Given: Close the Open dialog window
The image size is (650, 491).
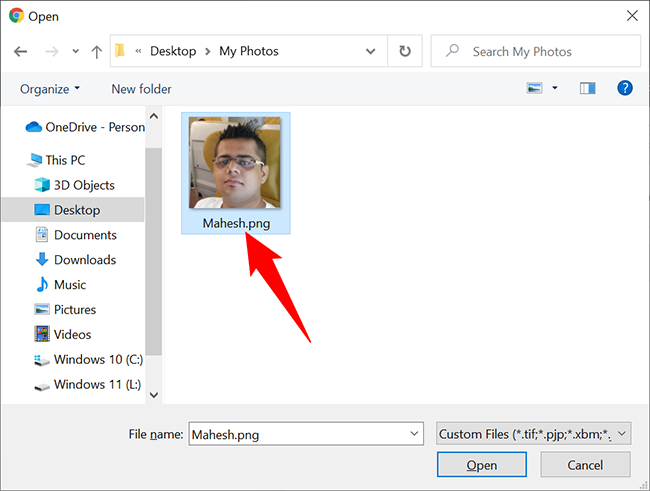Looking at the screenshot, I should pos(632,16).
